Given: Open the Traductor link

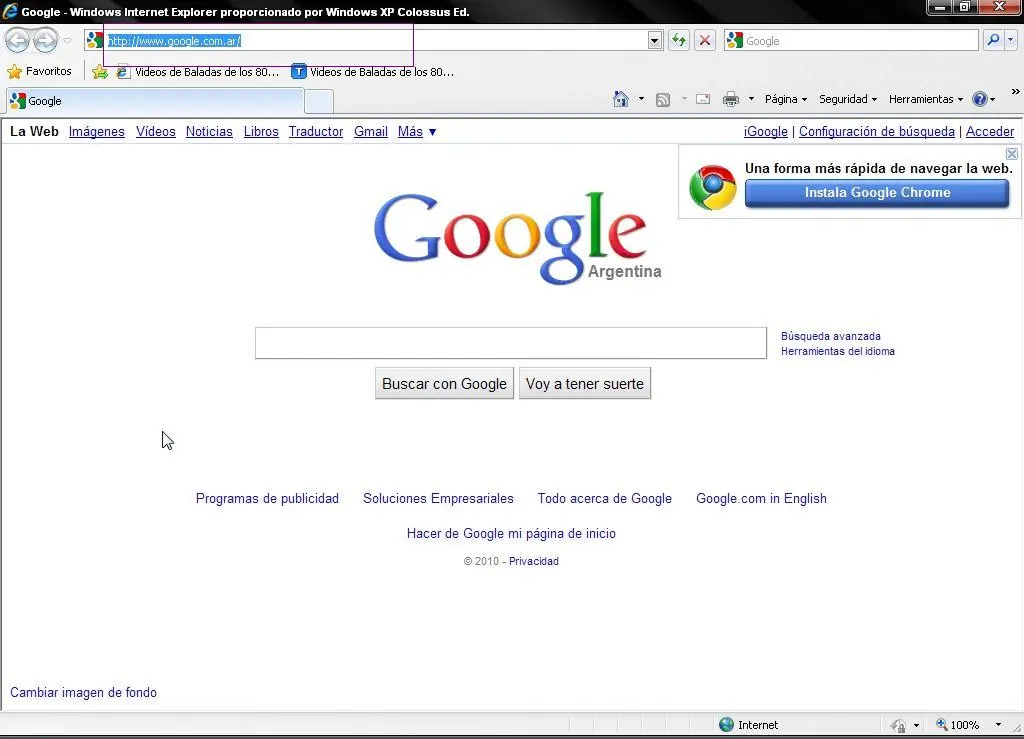Looking at the screenshot, I should click(316, 131).
